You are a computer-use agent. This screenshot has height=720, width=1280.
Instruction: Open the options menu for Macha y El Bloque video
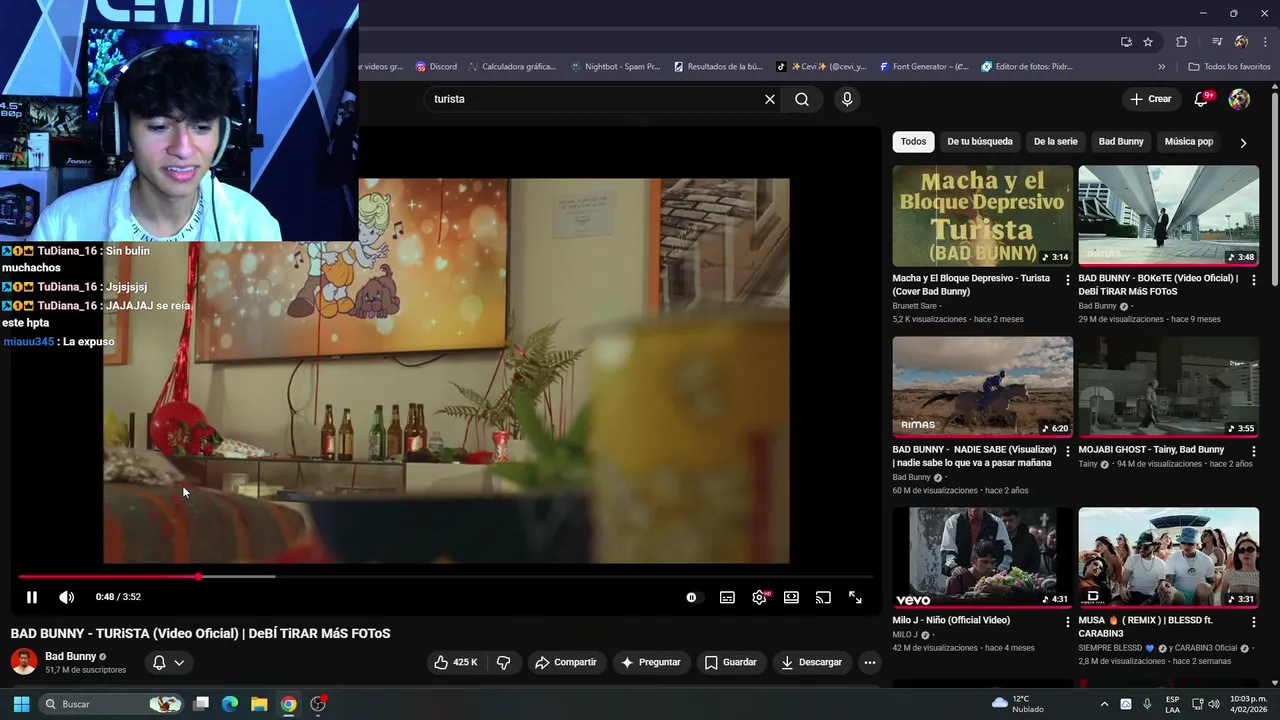tap(1067, 280)
